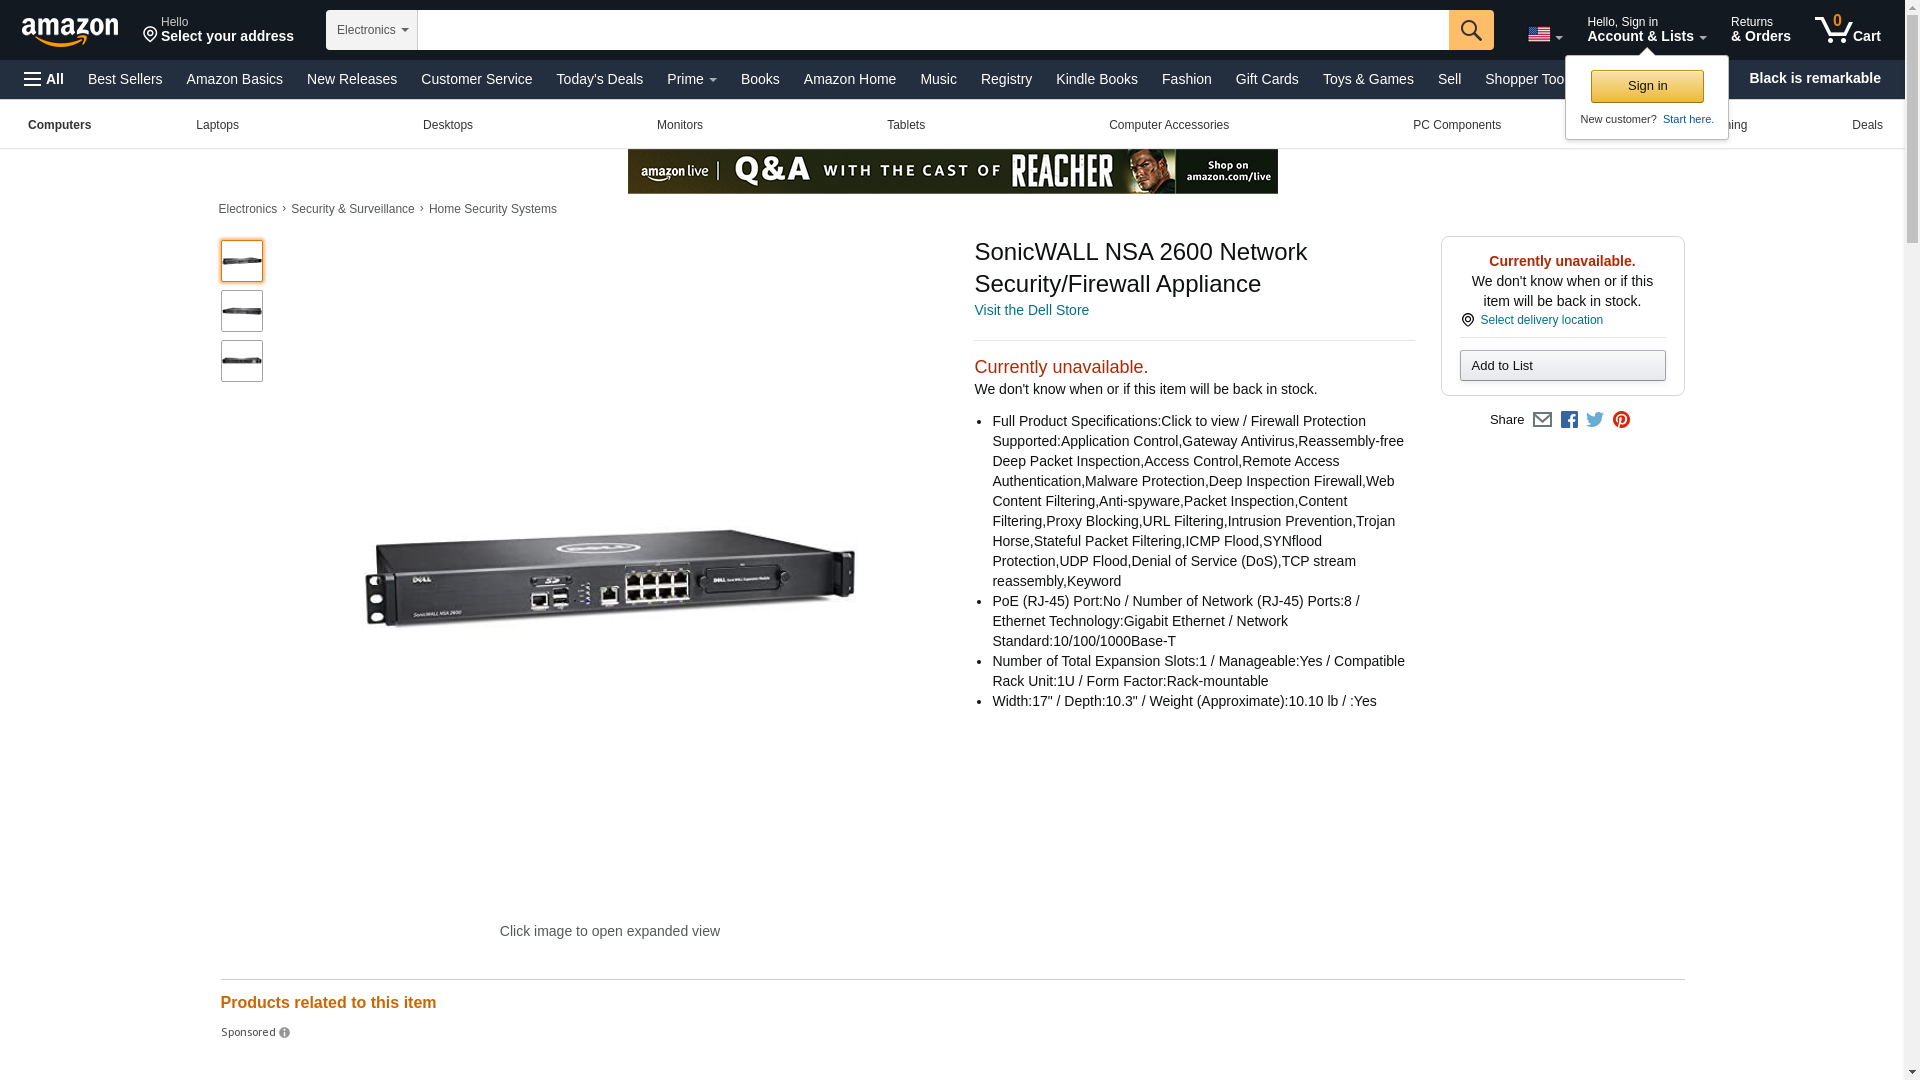Select delivery location link
This screenshot has width=1920, height=1080.
[1541, 320]
